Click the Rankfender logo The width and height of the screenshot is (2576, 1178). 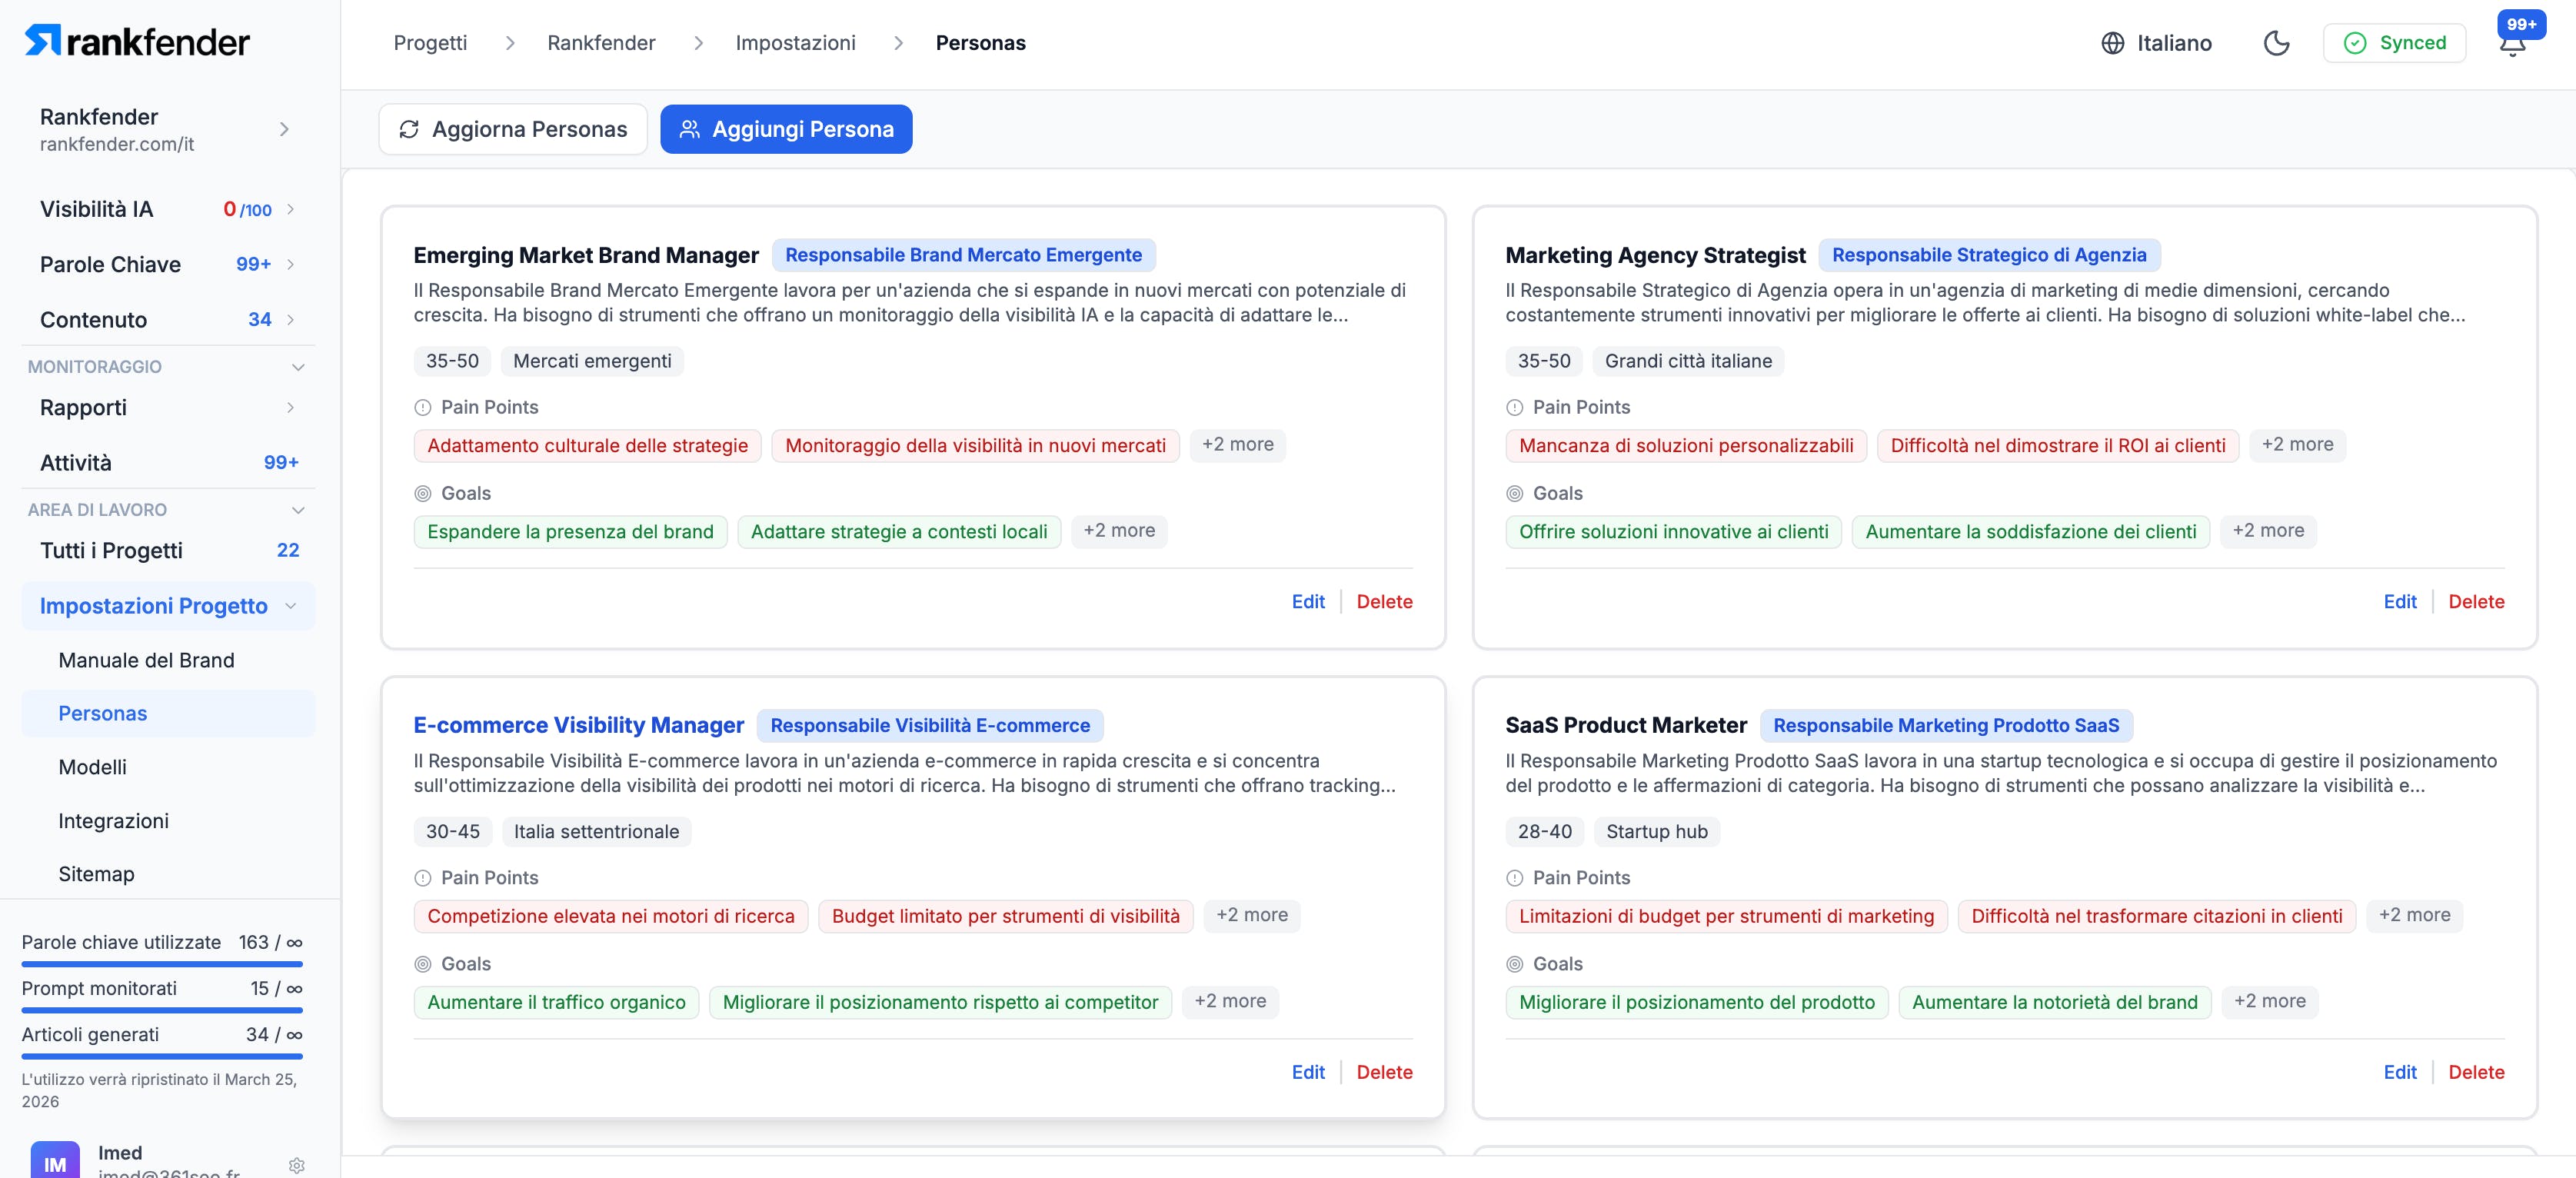click(137, 41)
